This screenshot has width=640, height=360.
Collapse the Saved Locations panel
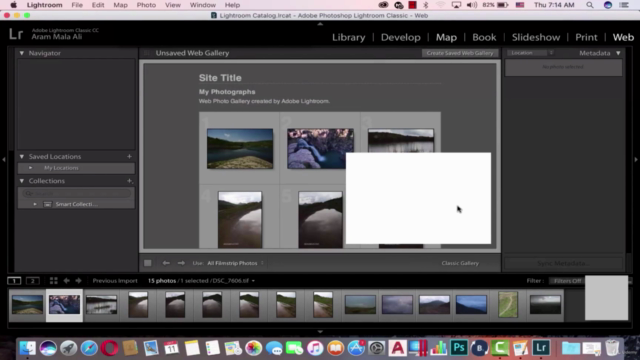coord(22,156)
